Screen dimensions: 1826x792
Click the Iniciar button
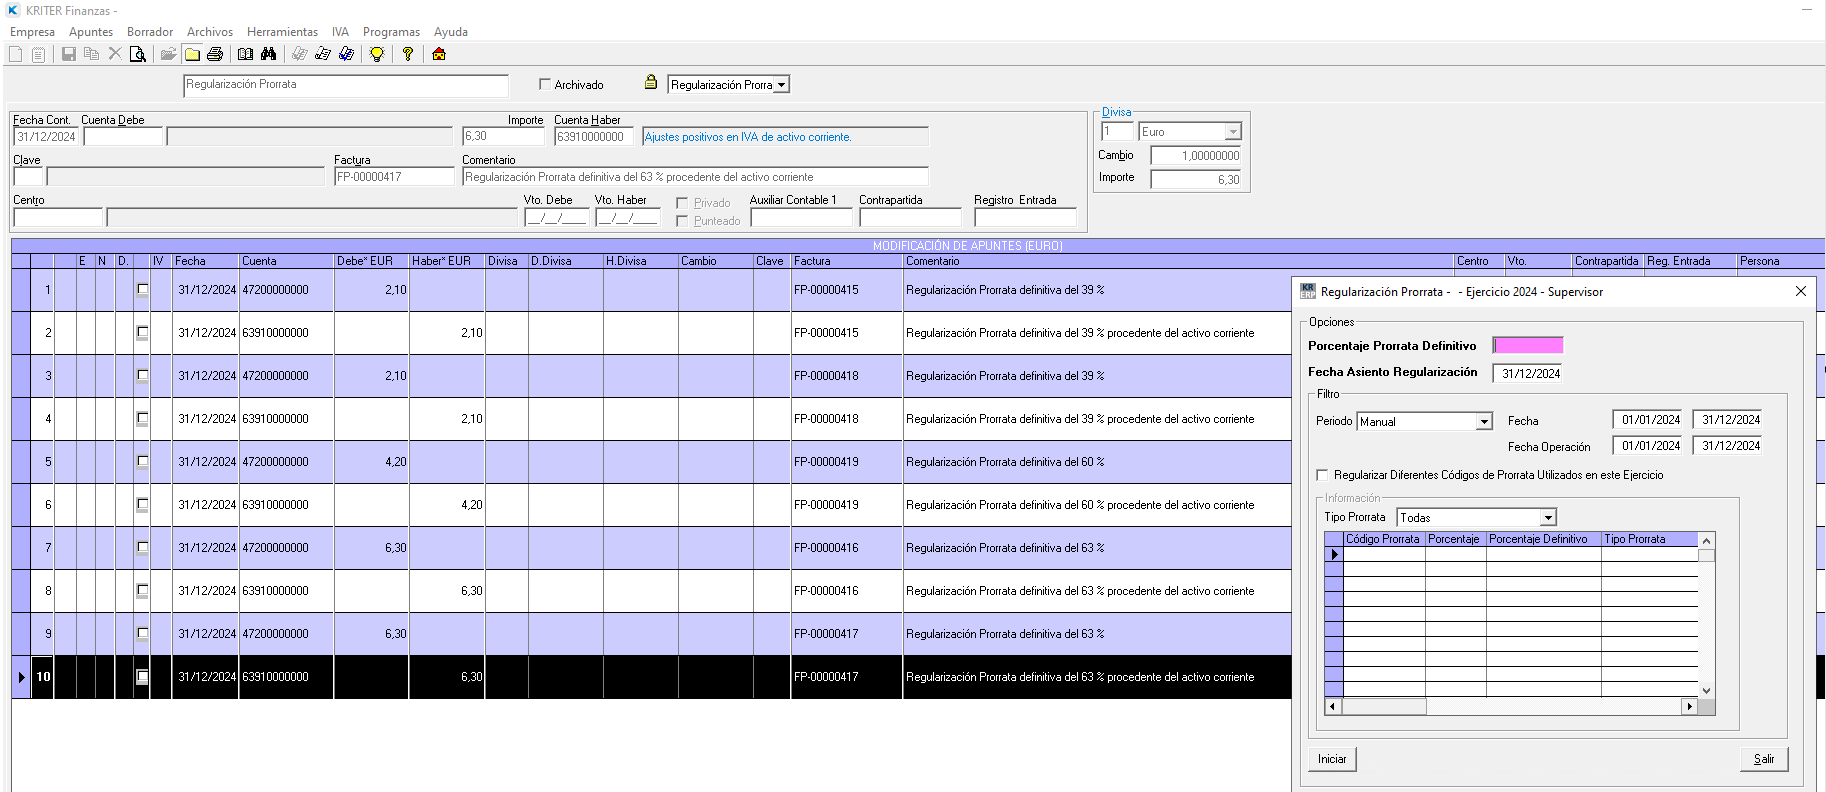pyautogui.click(x=1332, y=759)
